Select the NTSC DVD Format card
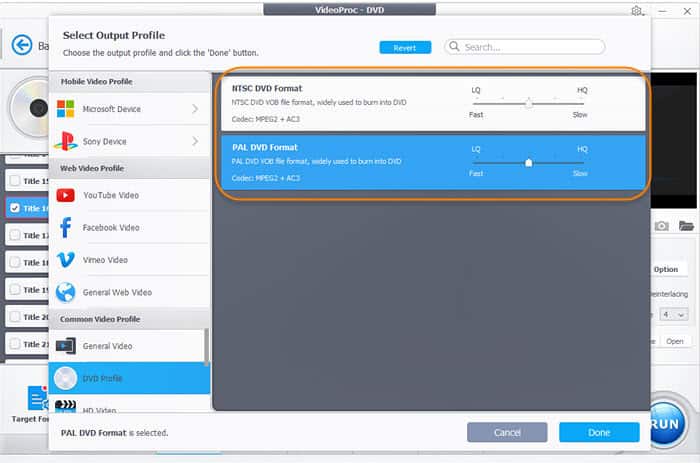 [x=433, y=103]
